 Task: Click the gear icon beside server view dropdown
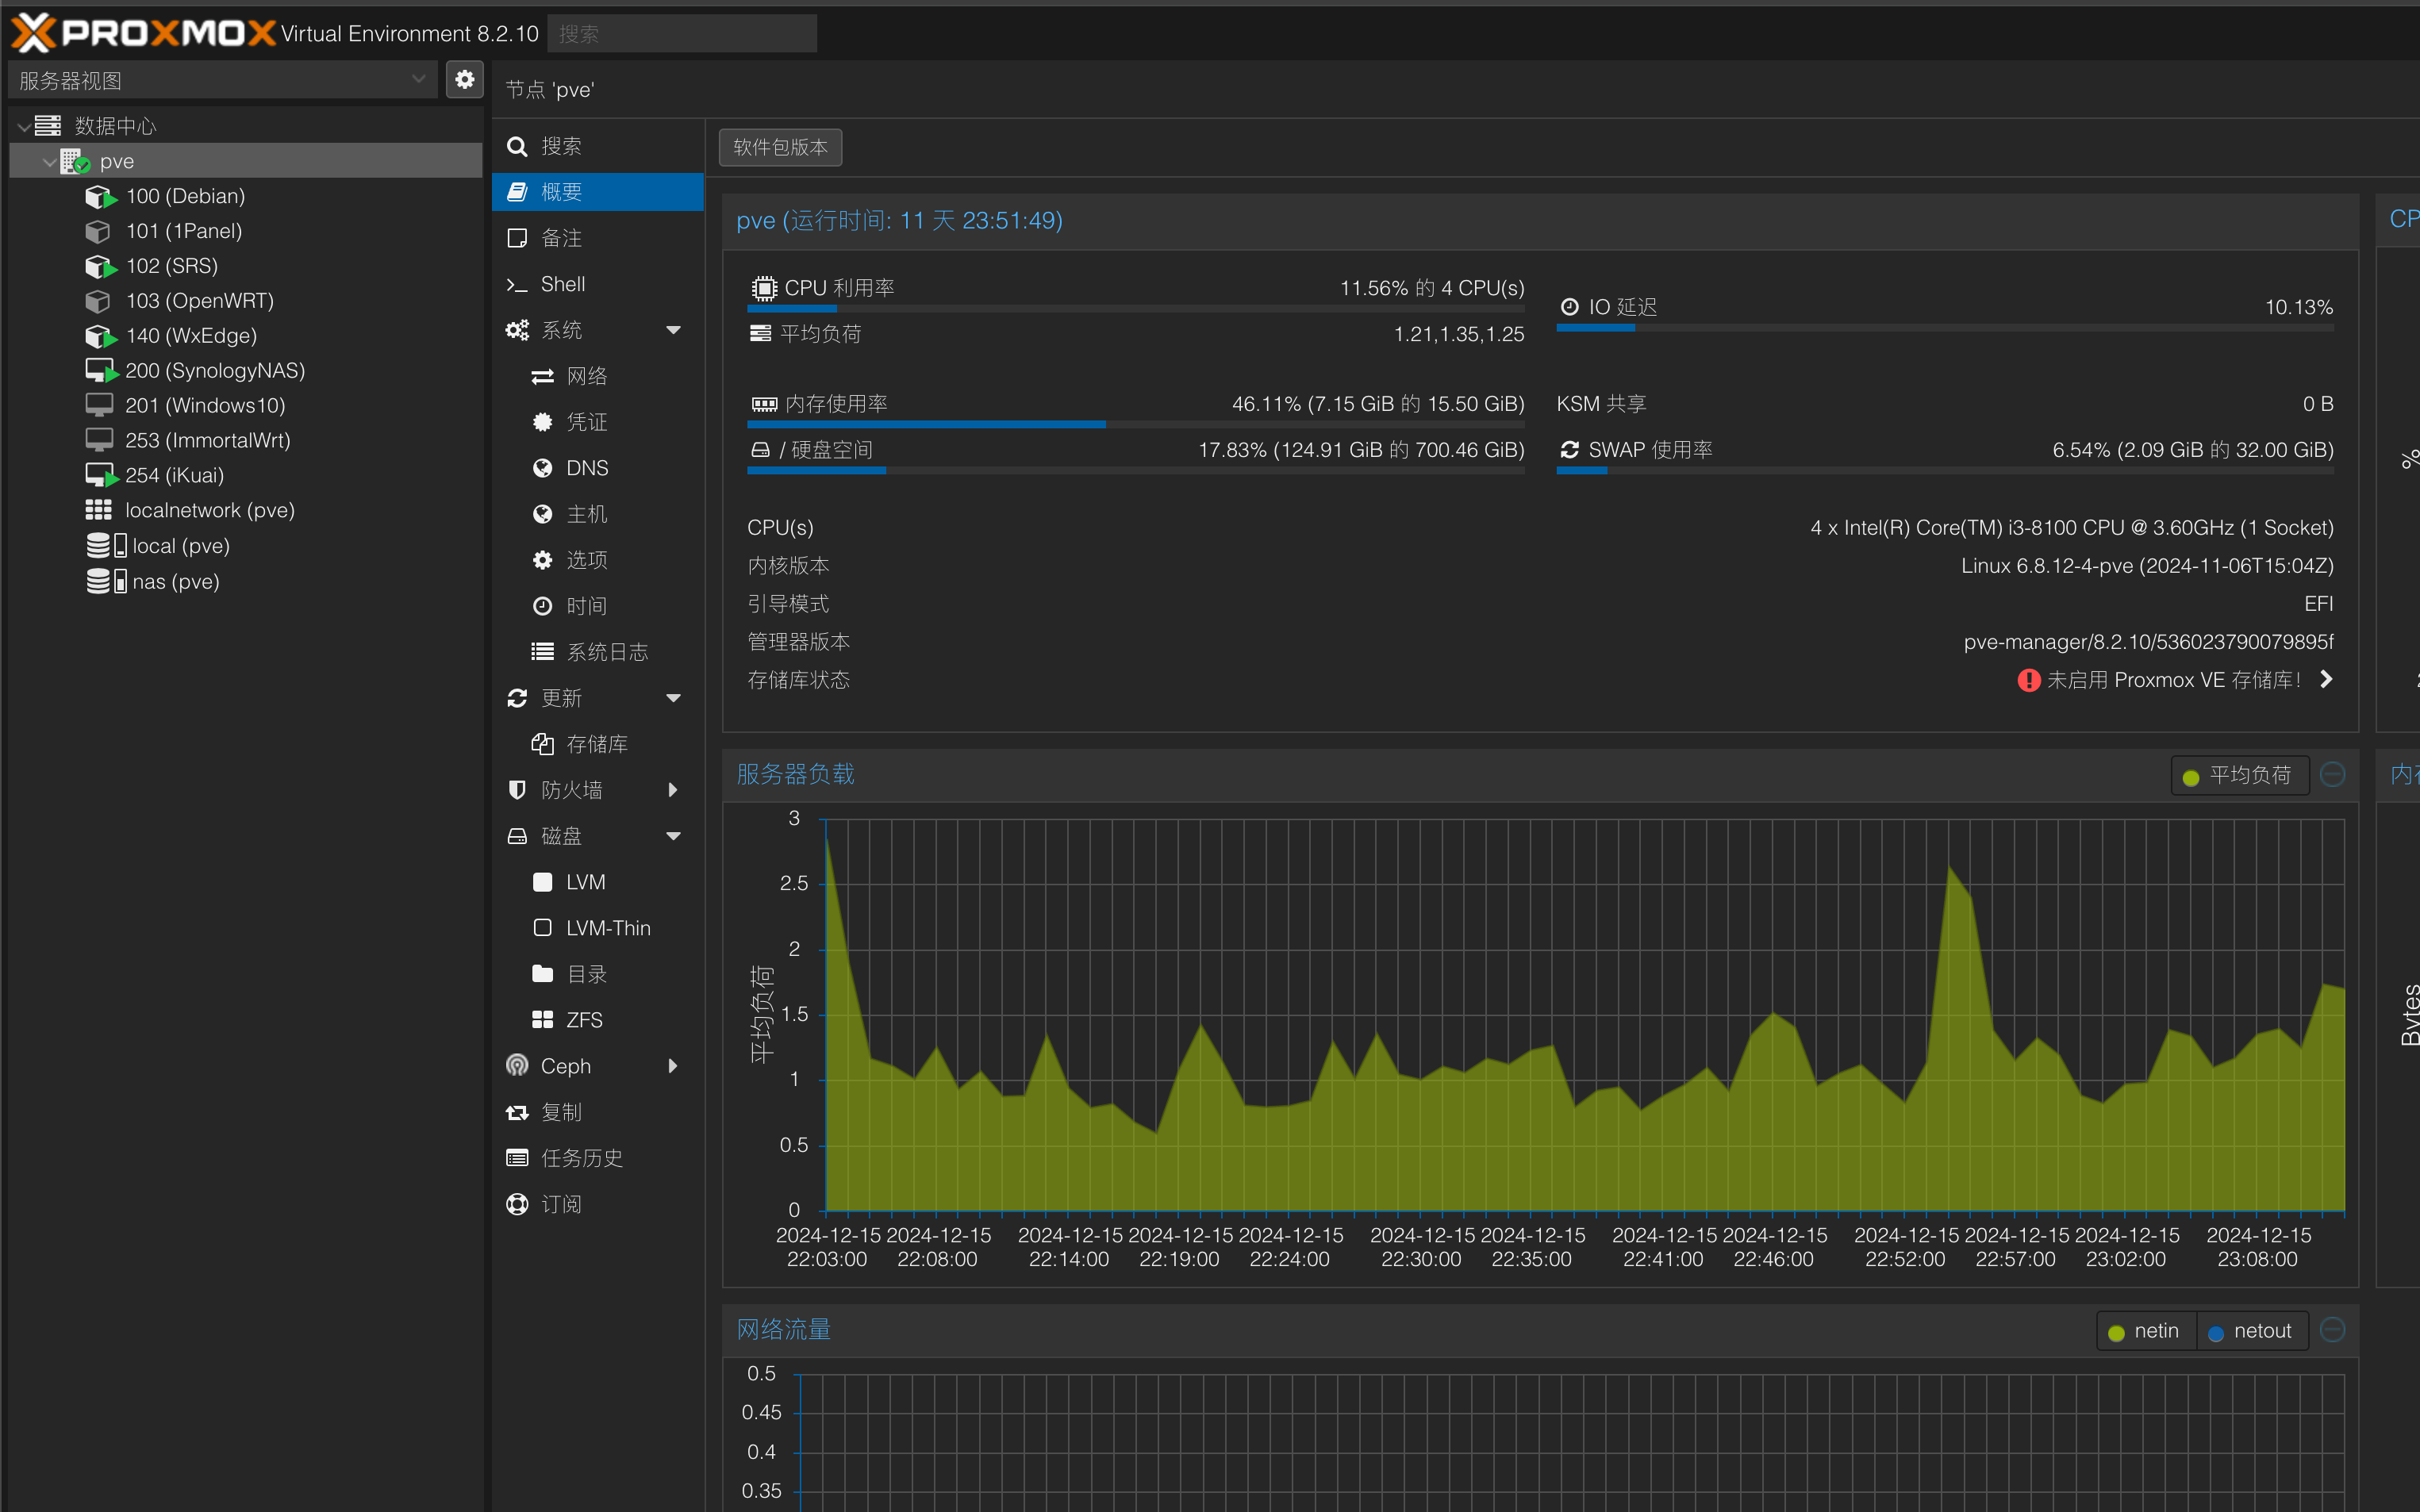(x=464, y=80)
